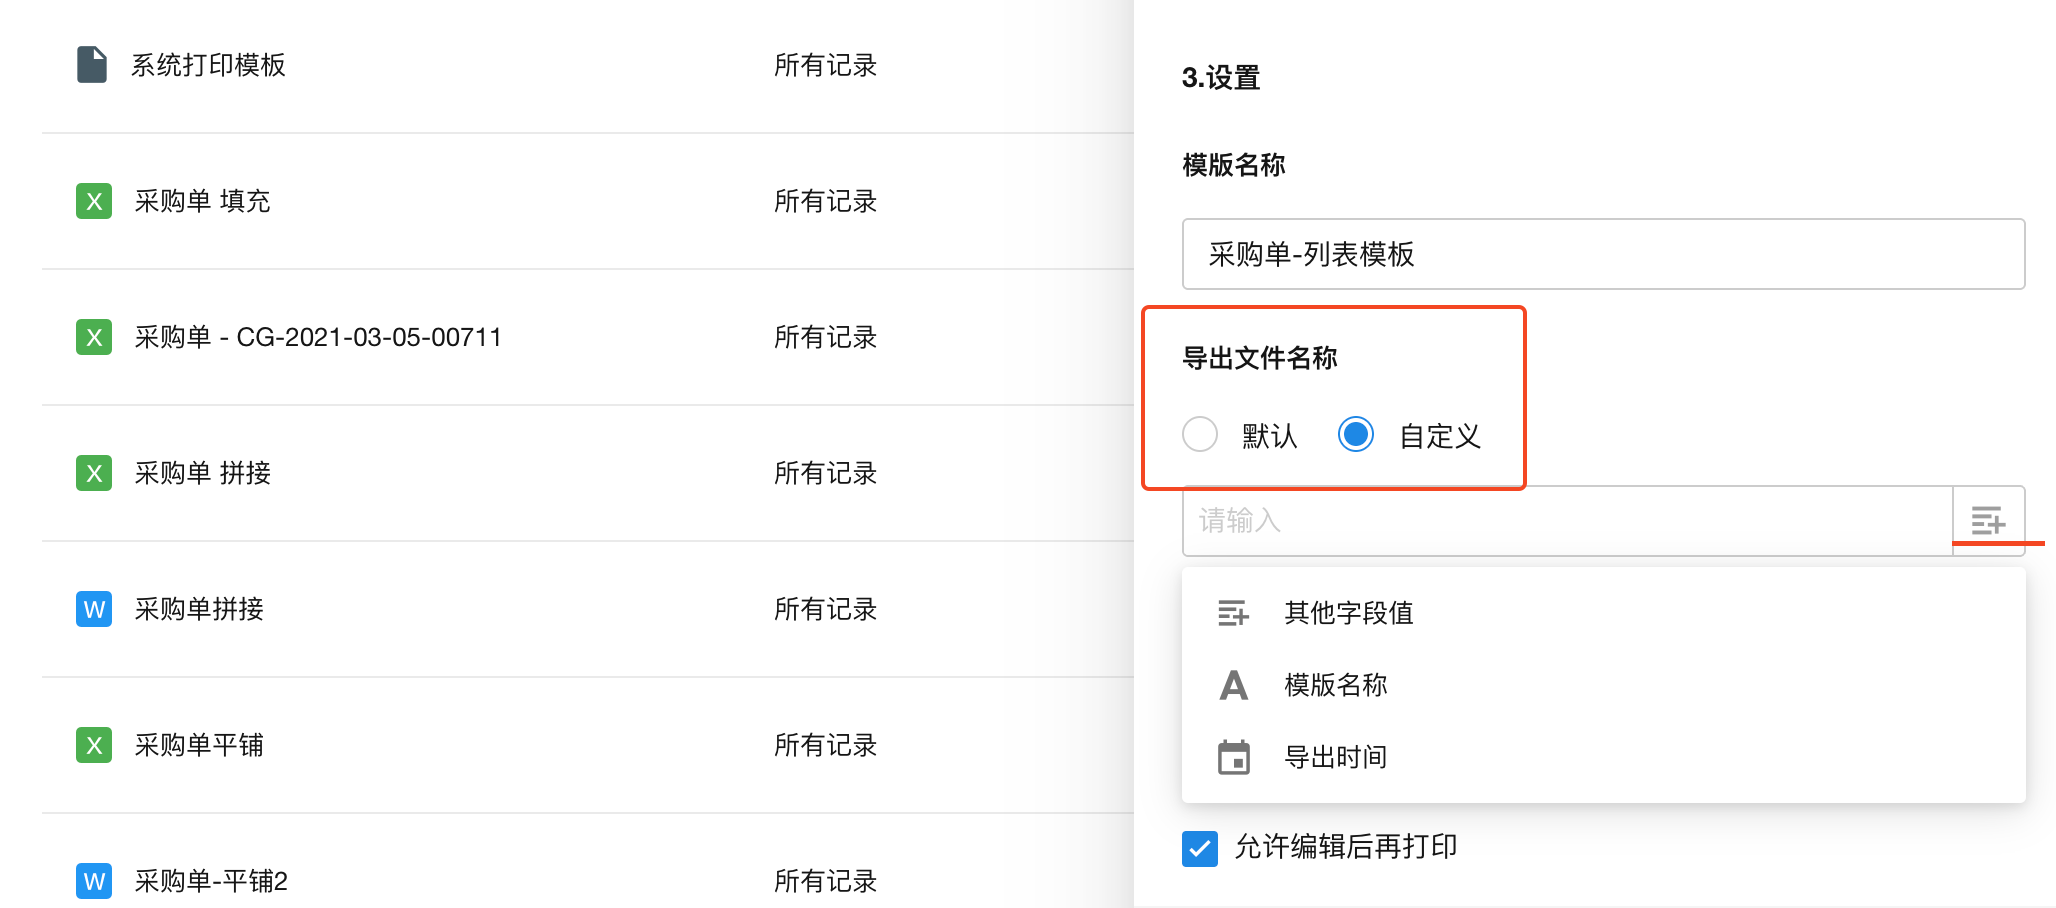
Task: Click 所有记录 in the 采购单 填充 row
Action: tap(825, 201)
